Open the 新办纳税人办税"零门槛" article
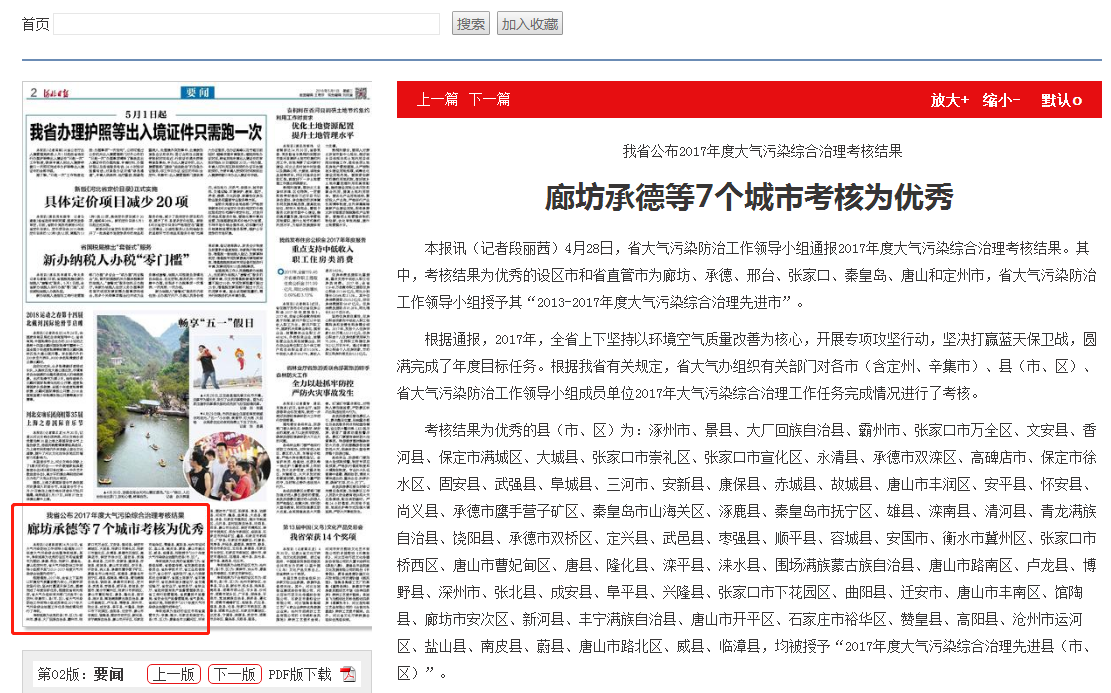The image size is (1111, 693). coord(116,260)
